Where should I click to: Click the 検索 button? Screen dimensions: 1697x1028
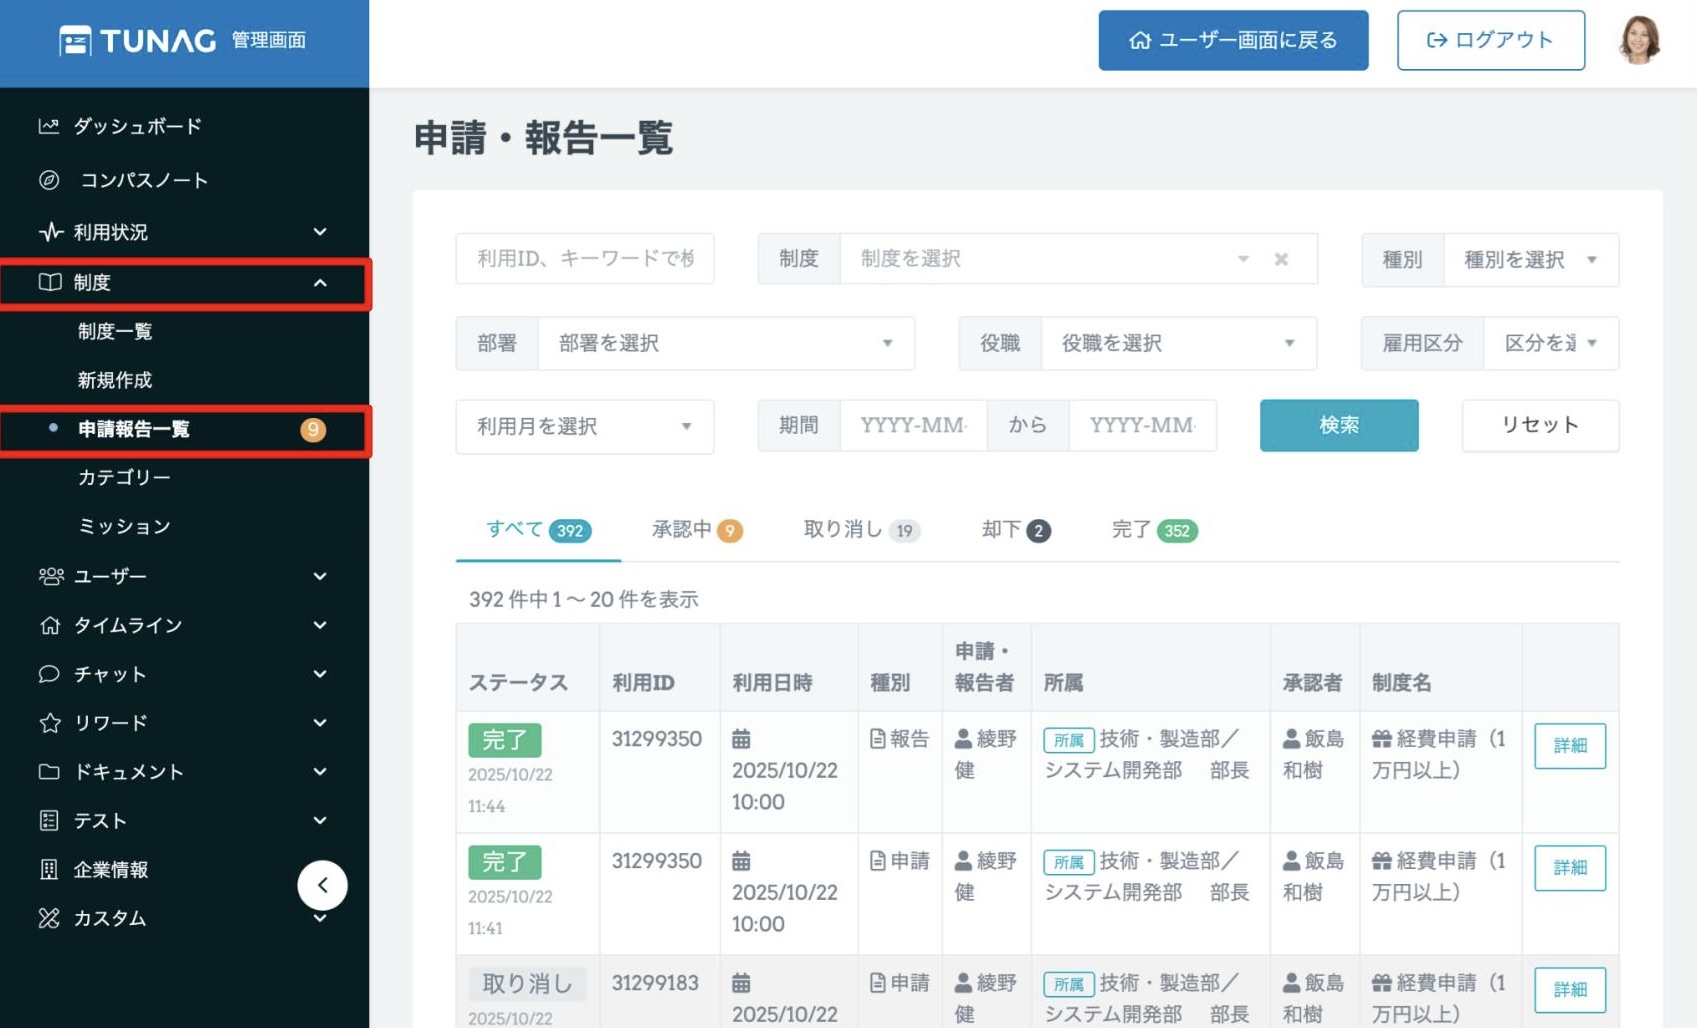1338,424
